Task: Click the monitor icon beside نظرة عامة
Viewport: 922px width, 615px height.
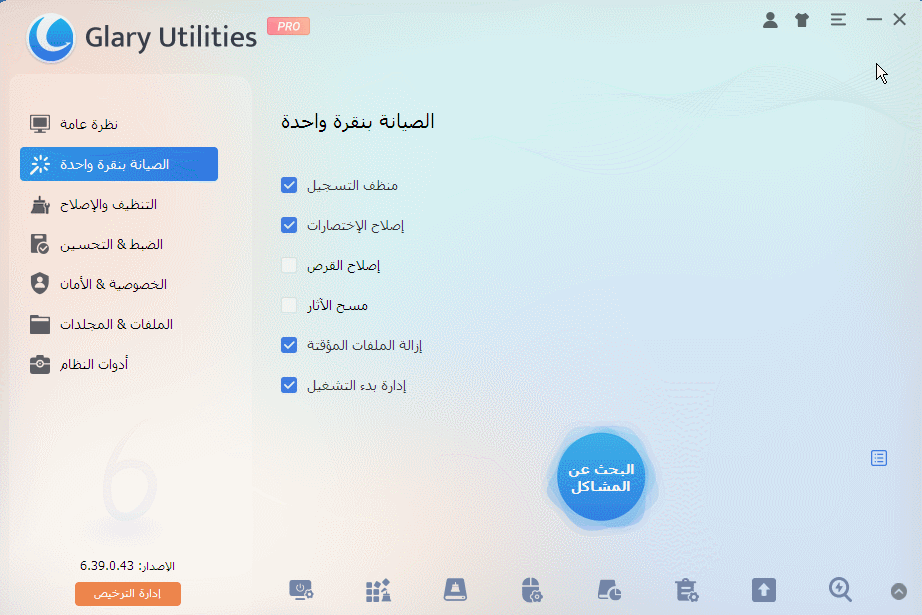Action: (40, 124)
